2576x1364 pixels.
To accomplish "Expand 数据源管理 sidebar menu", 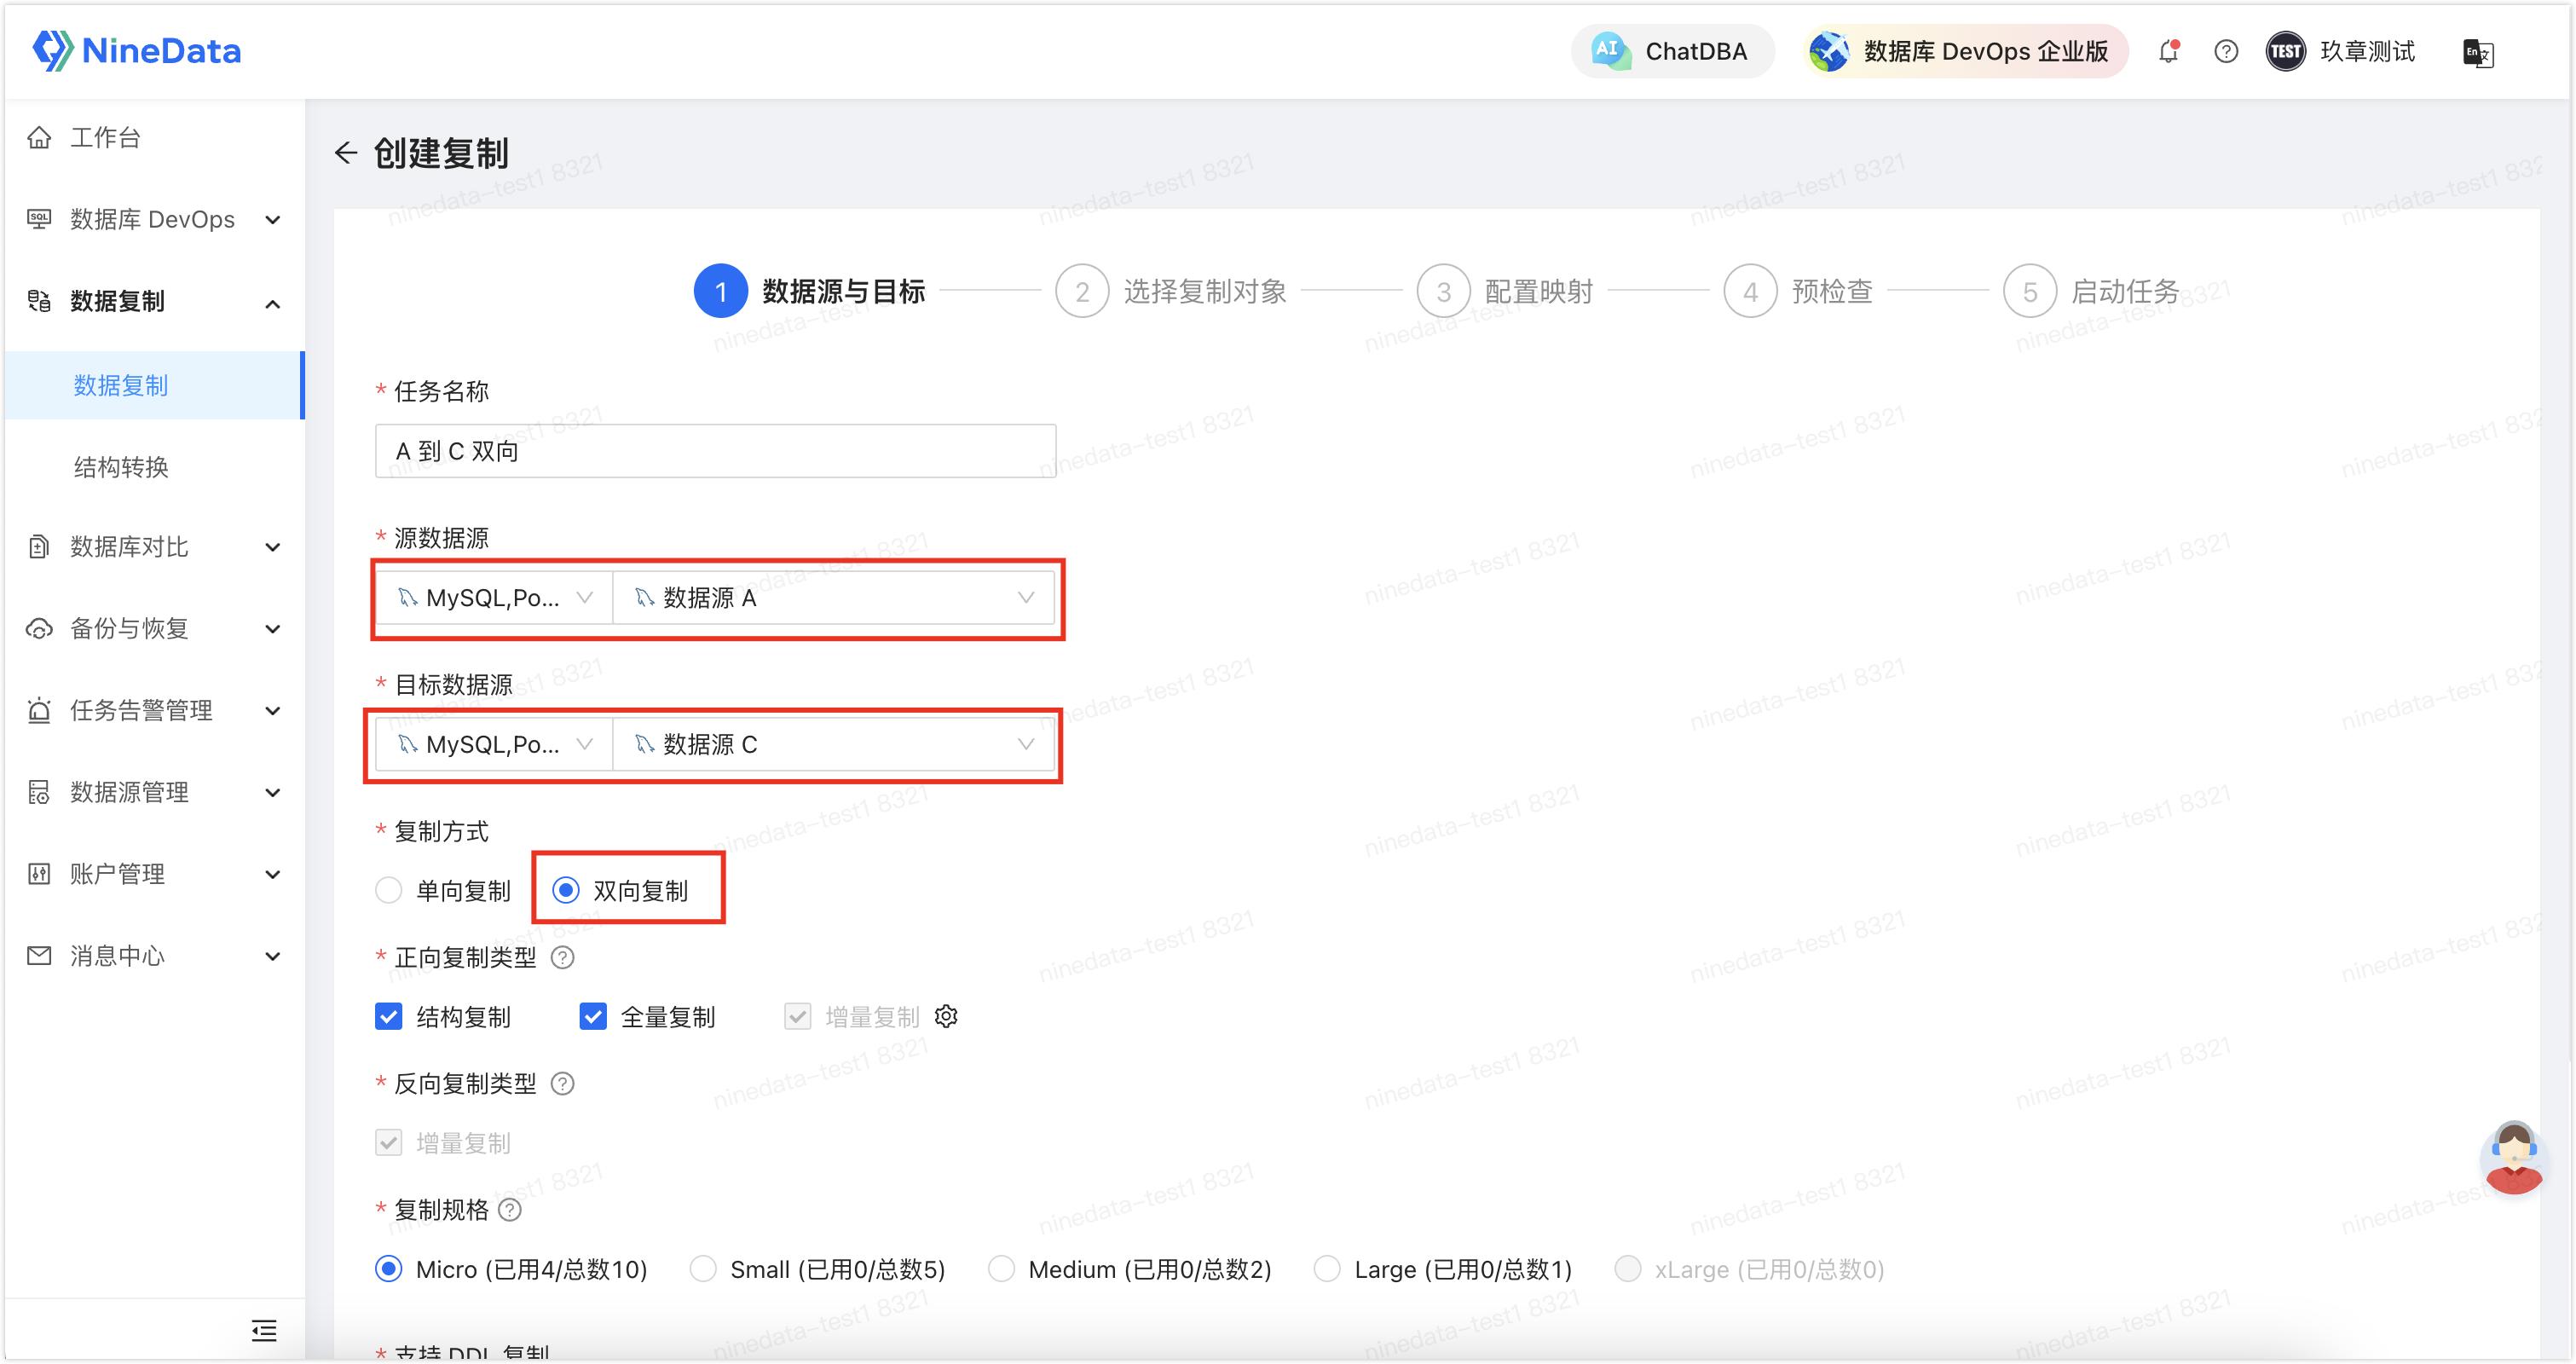I will point(154,793).
